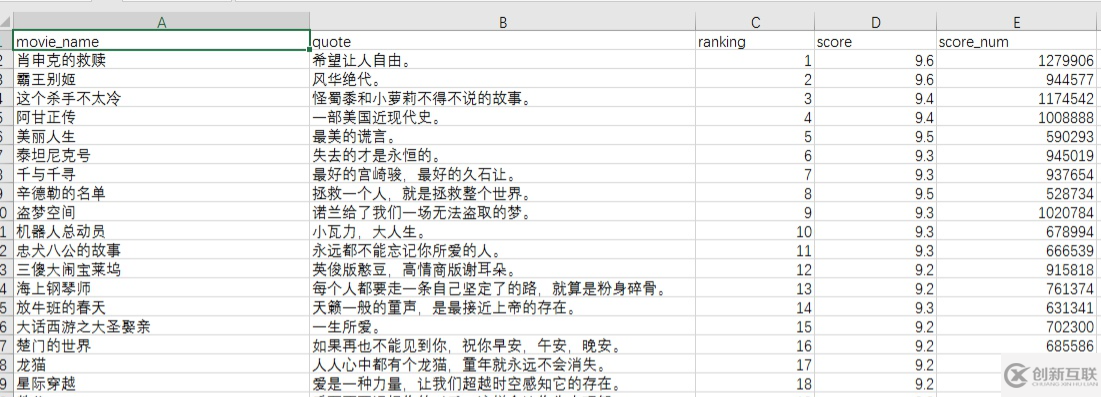Viewport: 1101px width, 397px height.
Task: Select score_num cell 678994
Action: coord(1017,232)
